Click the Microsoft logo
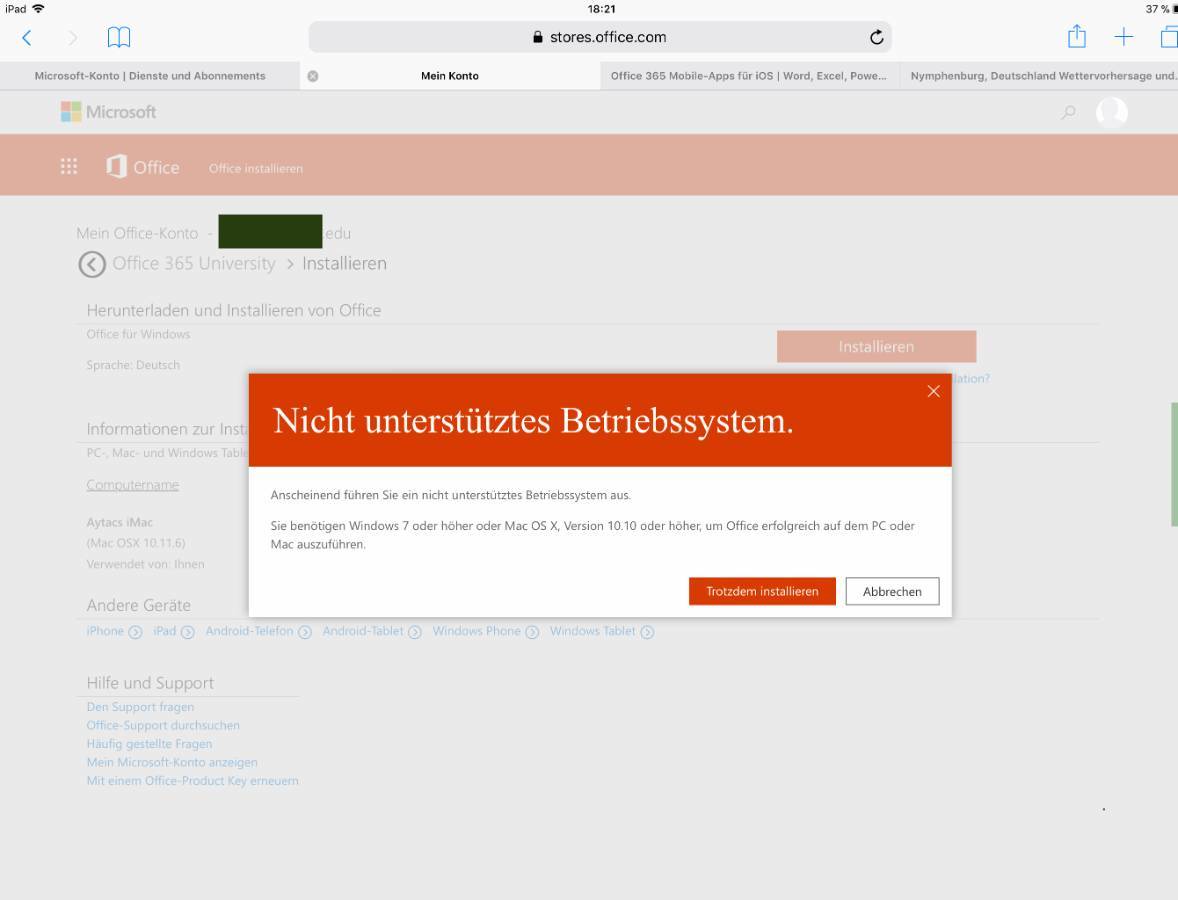Screen dimensions: 1178x900 click(x=108, y=112)
